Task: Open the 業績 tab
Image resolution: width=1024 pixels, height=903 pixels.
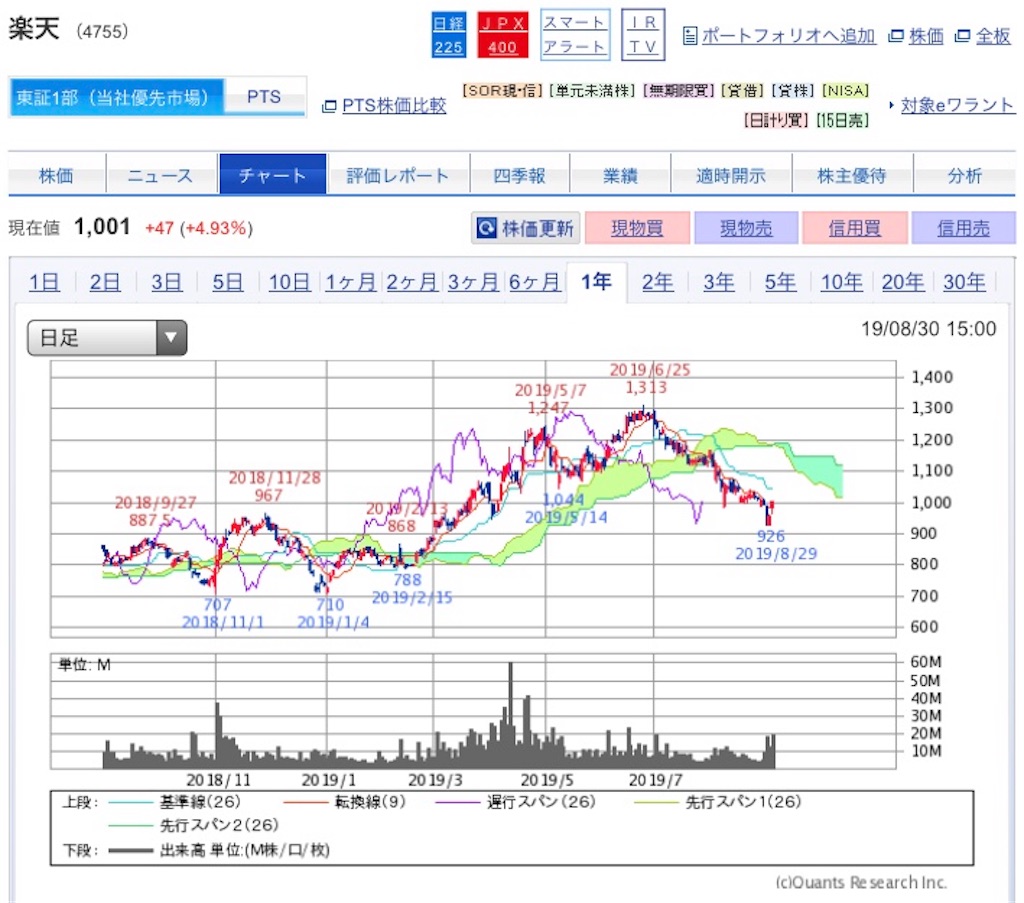Action: point(620,175)
